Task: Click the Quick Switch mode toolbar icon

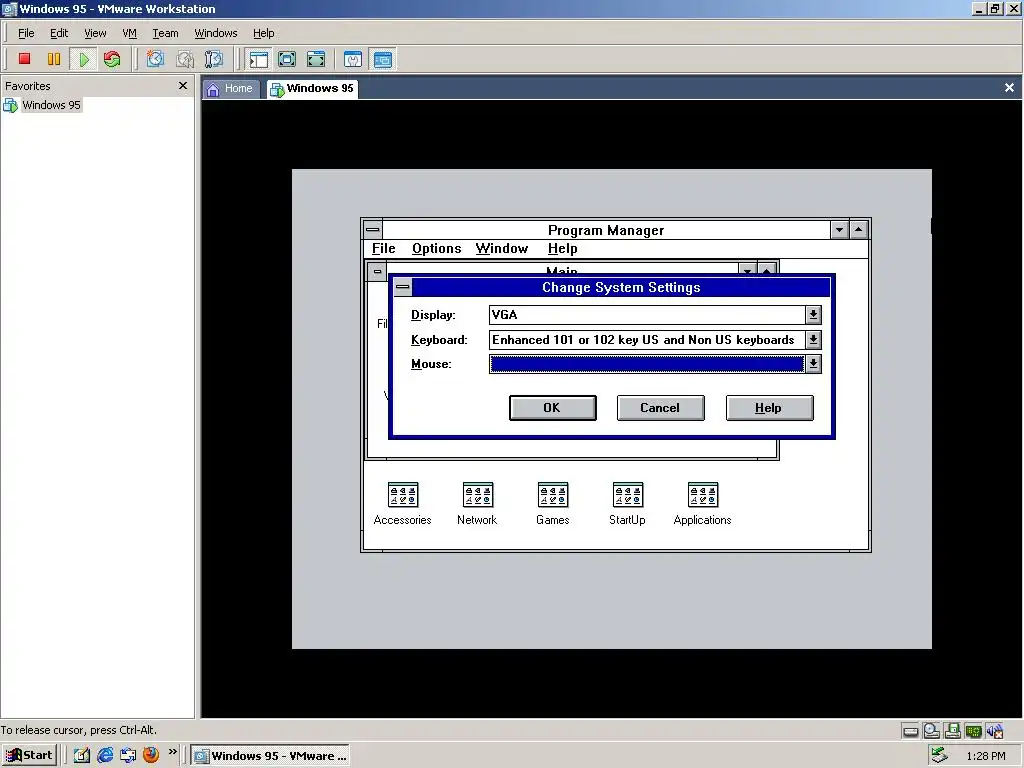Action: point(287,59)
